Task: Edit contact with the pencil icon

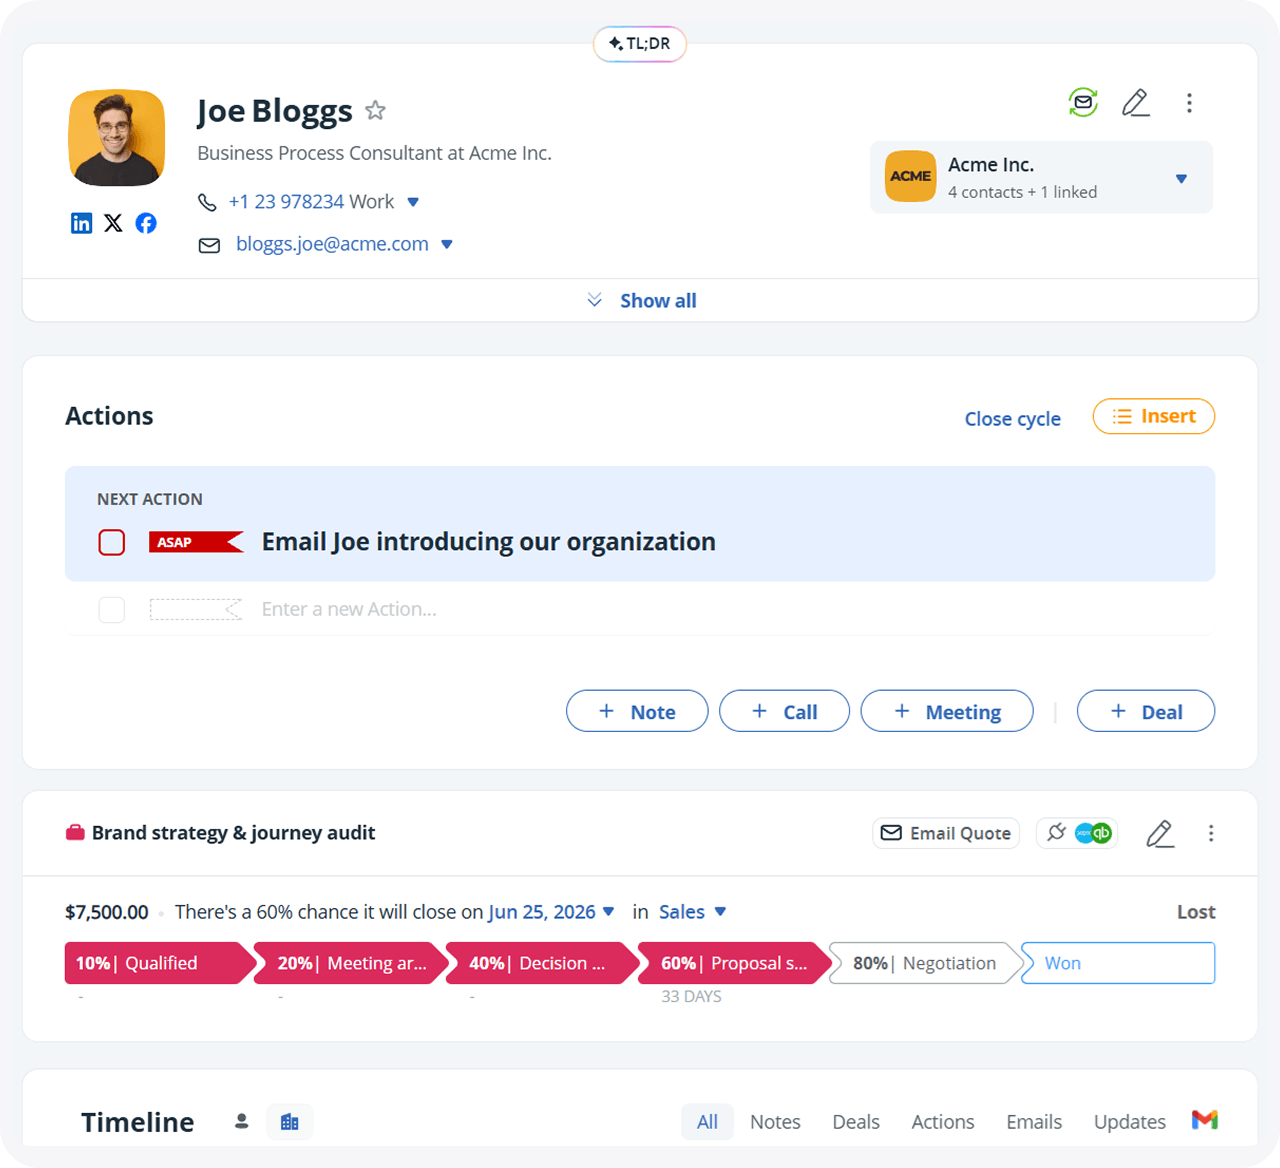Action: [1136, 102]
